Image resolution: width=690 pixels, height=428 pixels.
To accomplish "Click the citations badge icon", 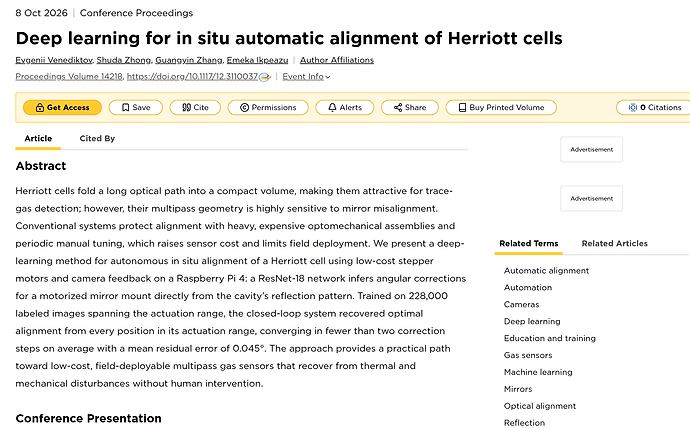I will 633,107.
